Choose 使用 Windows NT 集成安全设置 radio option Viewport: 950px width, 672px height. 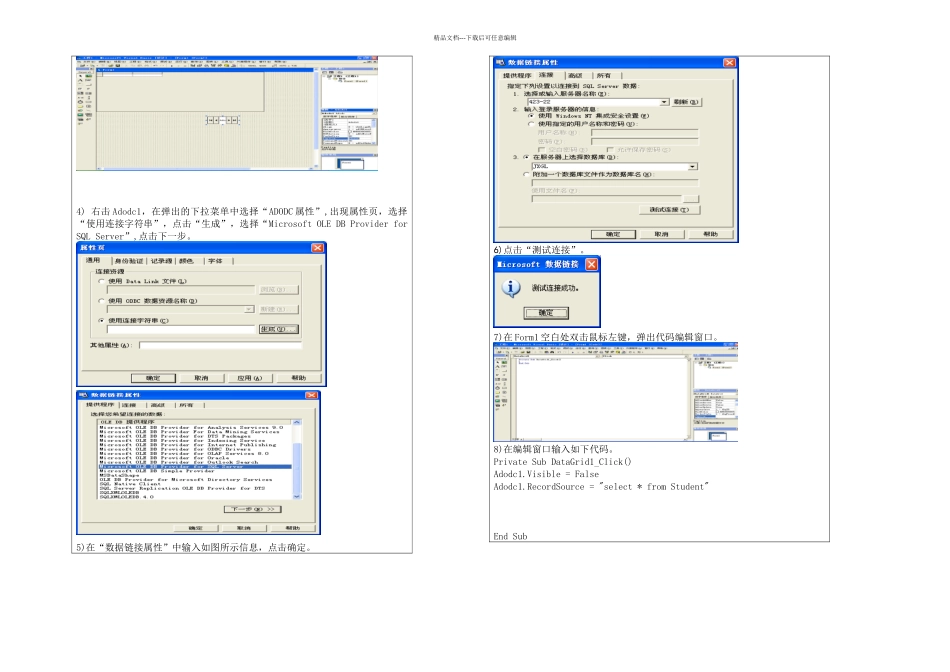(x=531, y=116)
